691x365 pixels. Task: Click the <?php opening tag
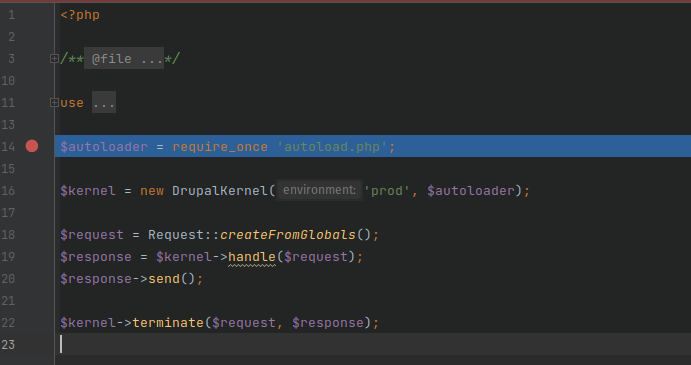pyautogui.click(x=80, y=15)
